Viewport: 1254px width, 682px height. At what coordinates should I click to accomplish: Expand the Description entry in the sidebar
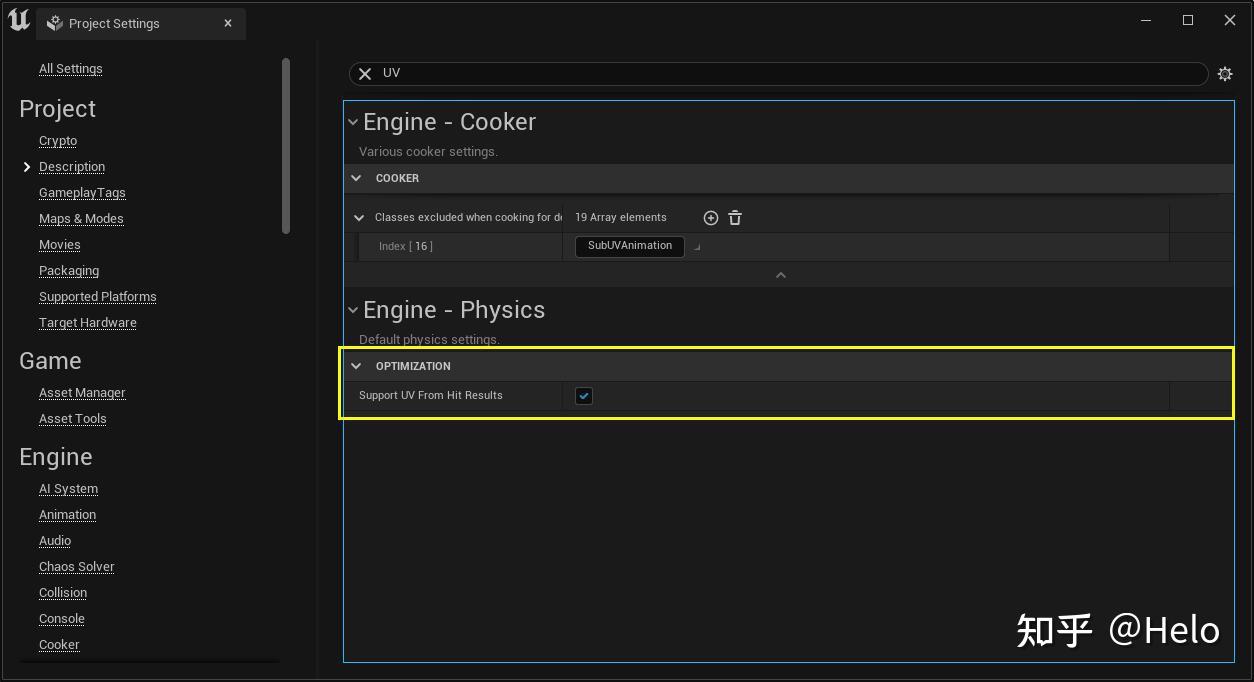(x=27, y=166)
